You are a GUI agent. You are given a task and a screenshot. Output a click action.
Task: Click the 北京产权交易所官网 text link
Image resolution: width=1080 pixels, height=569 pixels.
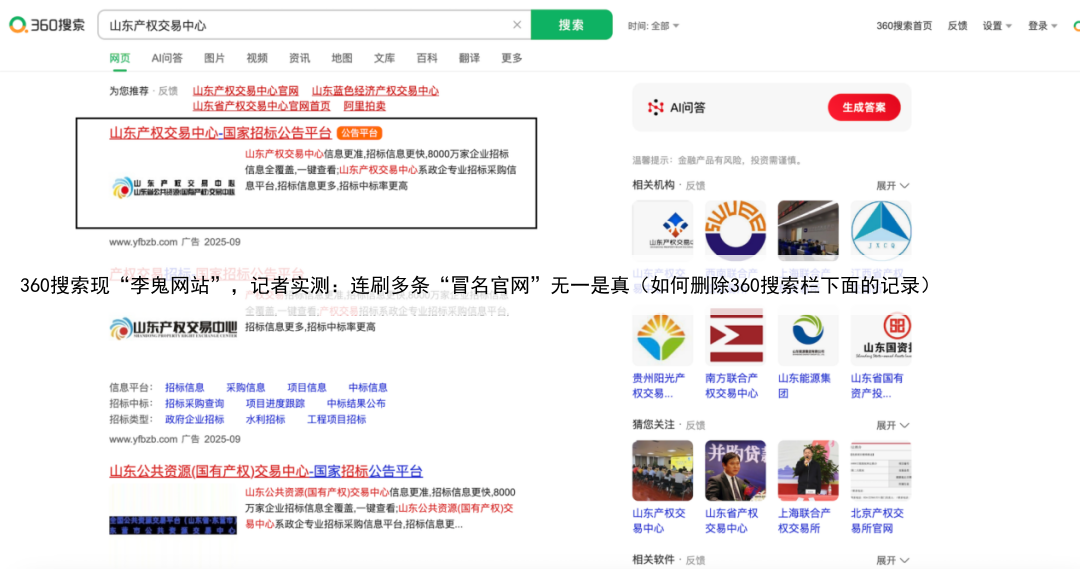tap(877, 521)
